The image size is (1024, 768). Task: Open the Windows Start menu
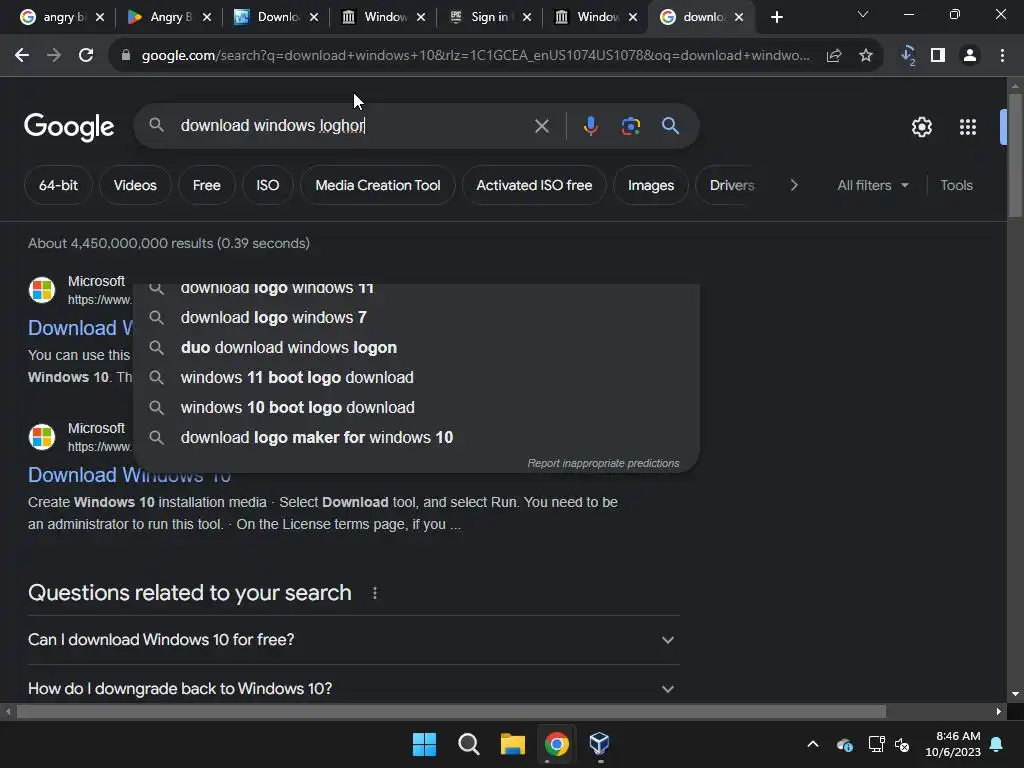pos(424,744)
